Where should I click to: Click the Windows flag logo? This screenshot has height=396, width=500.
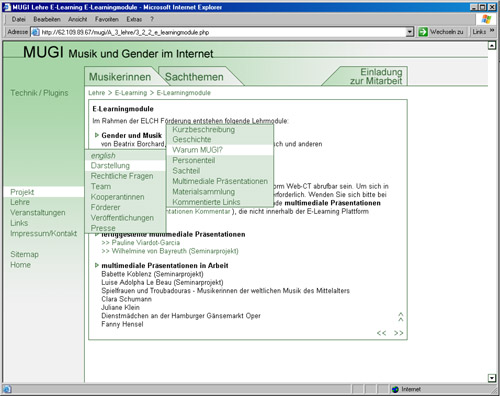point(486,19)
